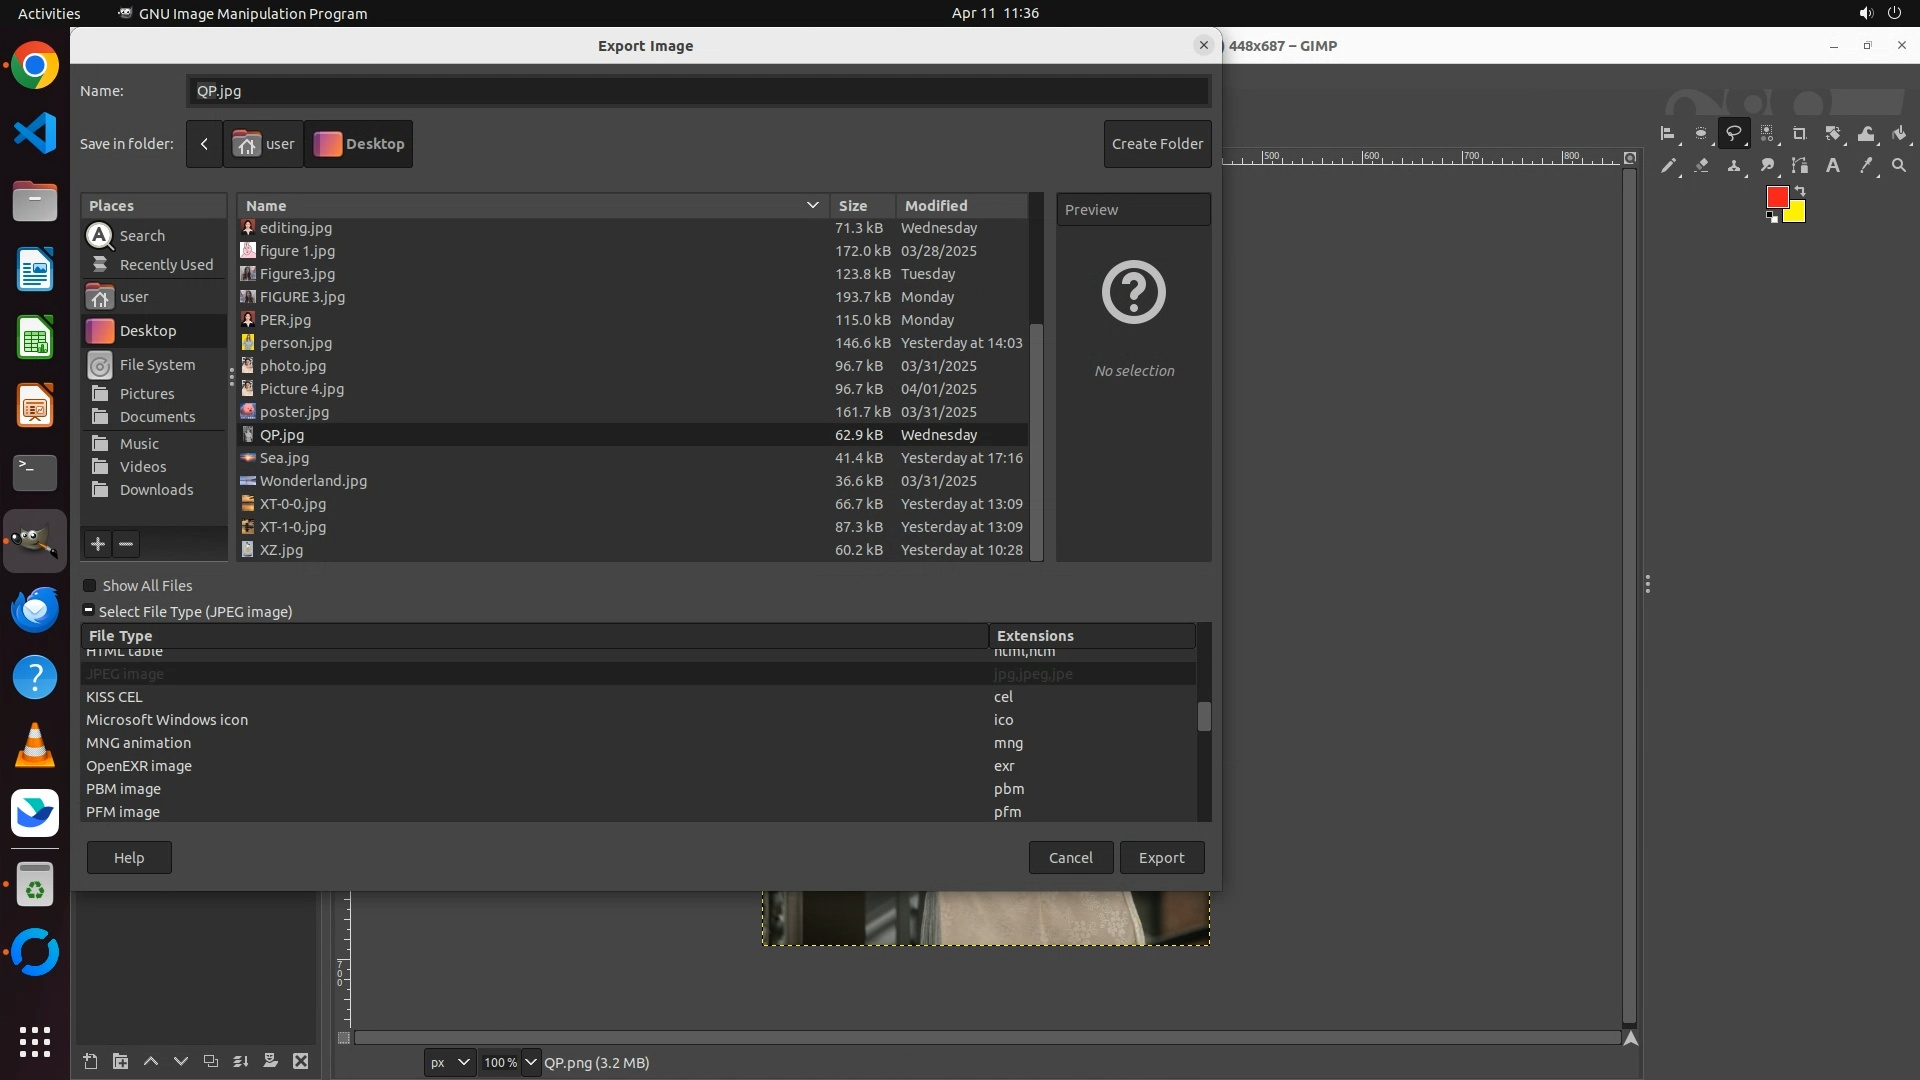Select the Eraser tool

[x=1701, y=166]
